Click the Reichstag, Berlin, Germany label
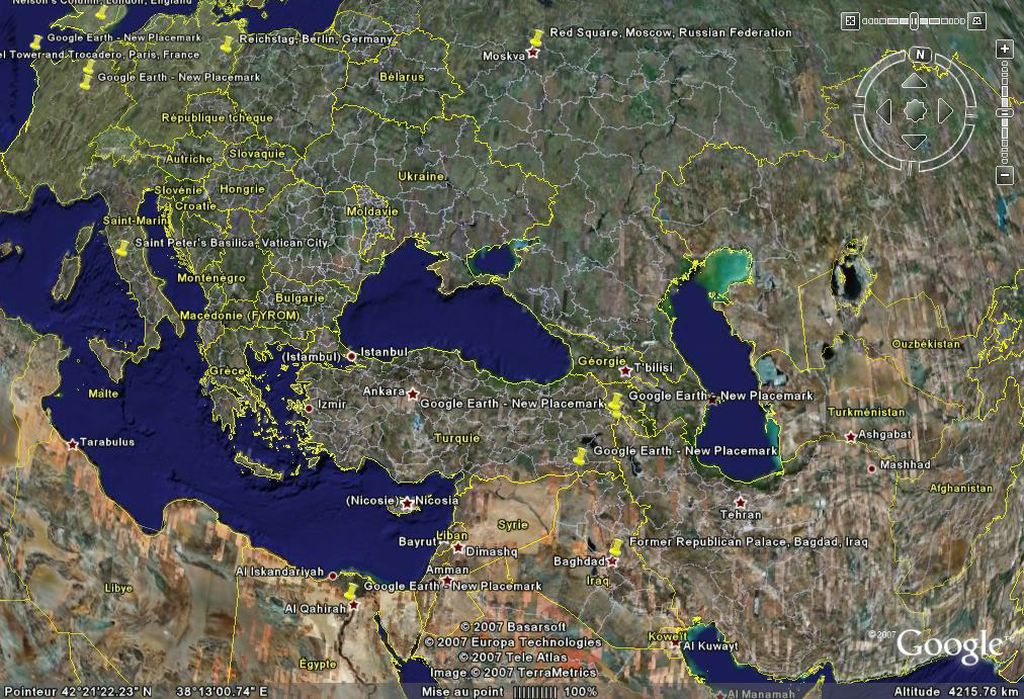 [x=316, y=39]
